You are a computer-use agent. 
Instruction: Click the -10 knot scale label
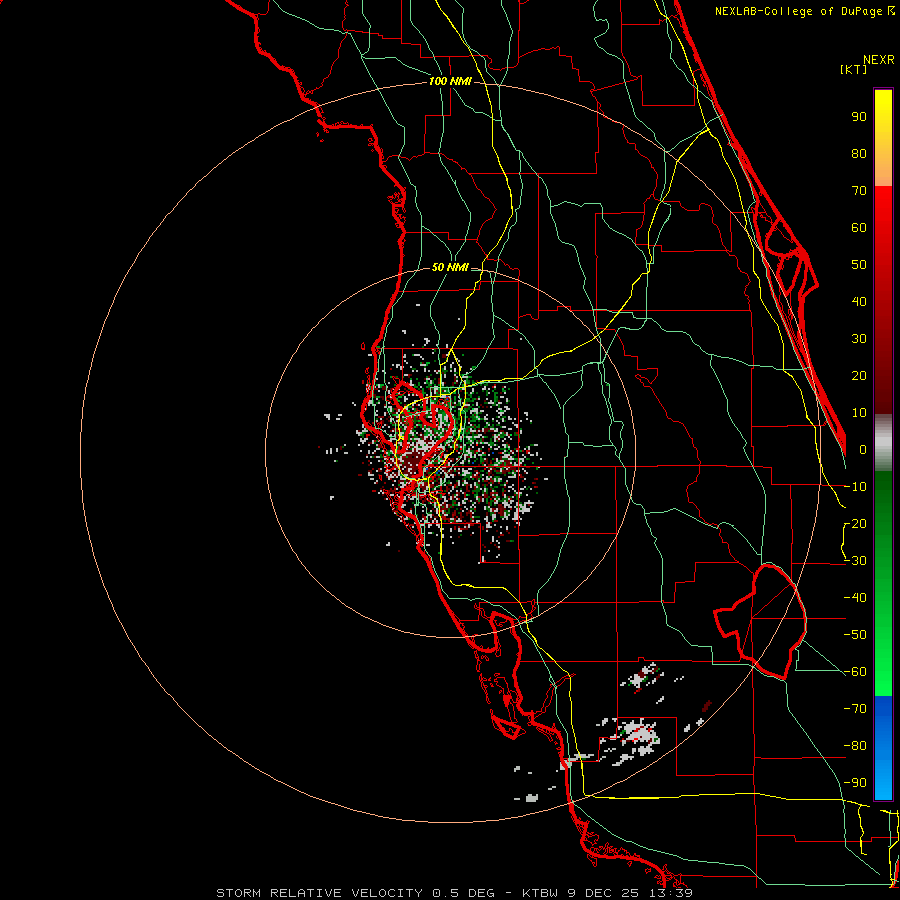point(855,487)
